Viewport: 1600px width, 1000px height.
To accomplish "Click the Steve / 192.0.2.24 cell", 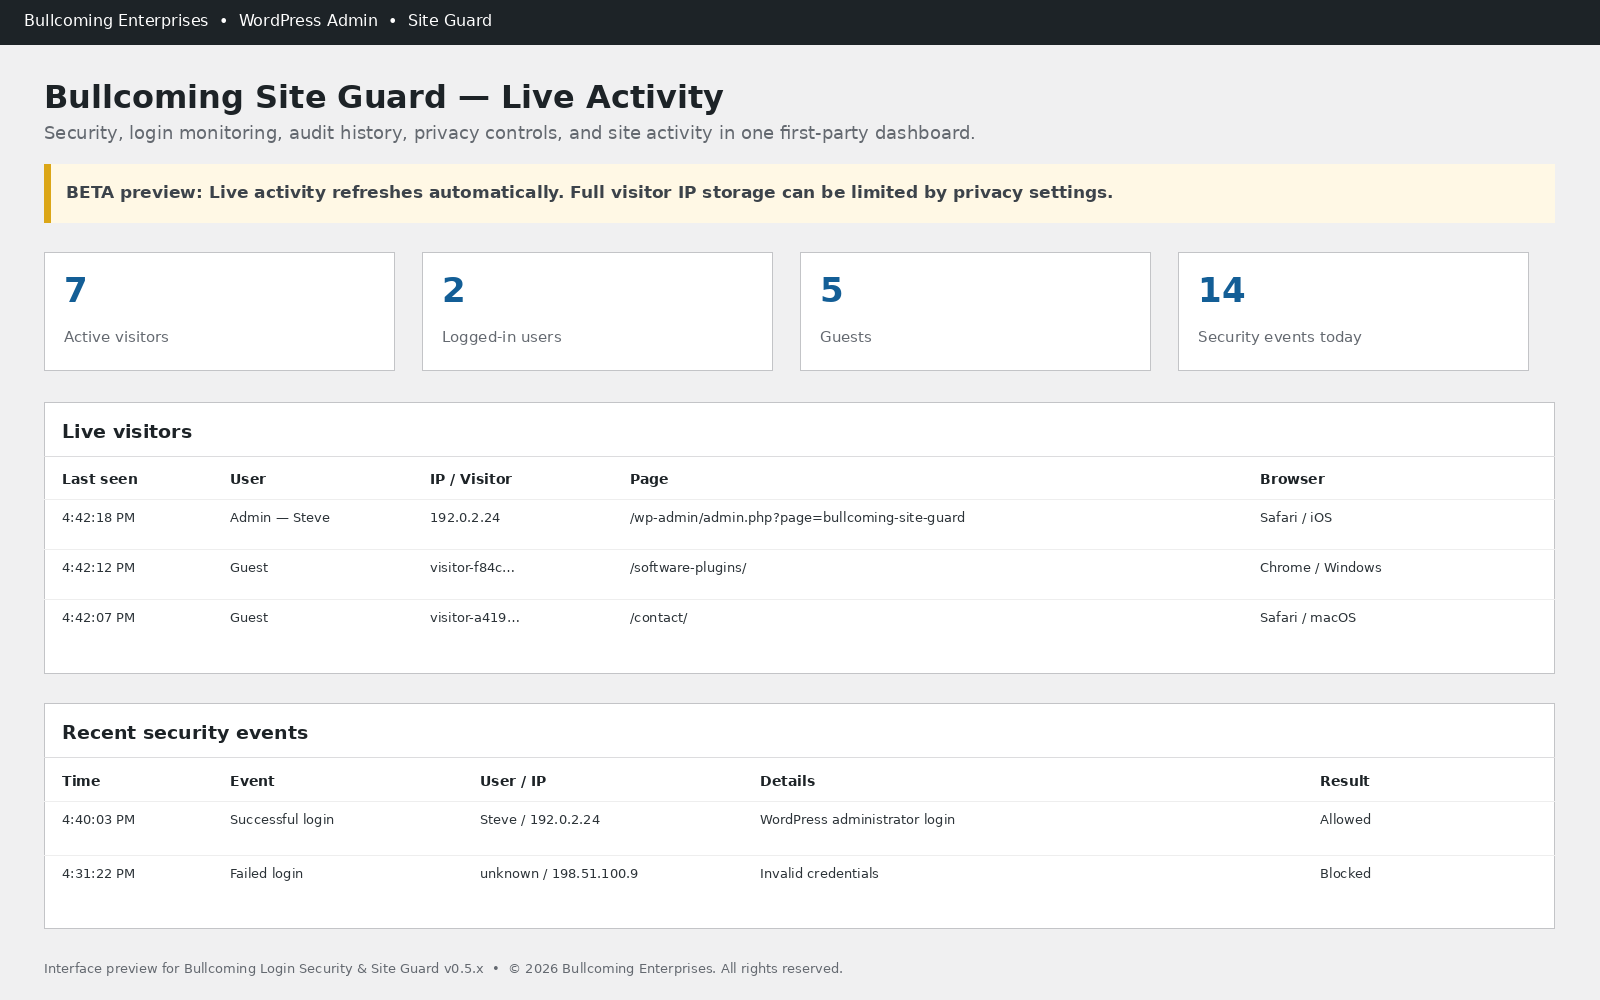I will pos(540,820).
